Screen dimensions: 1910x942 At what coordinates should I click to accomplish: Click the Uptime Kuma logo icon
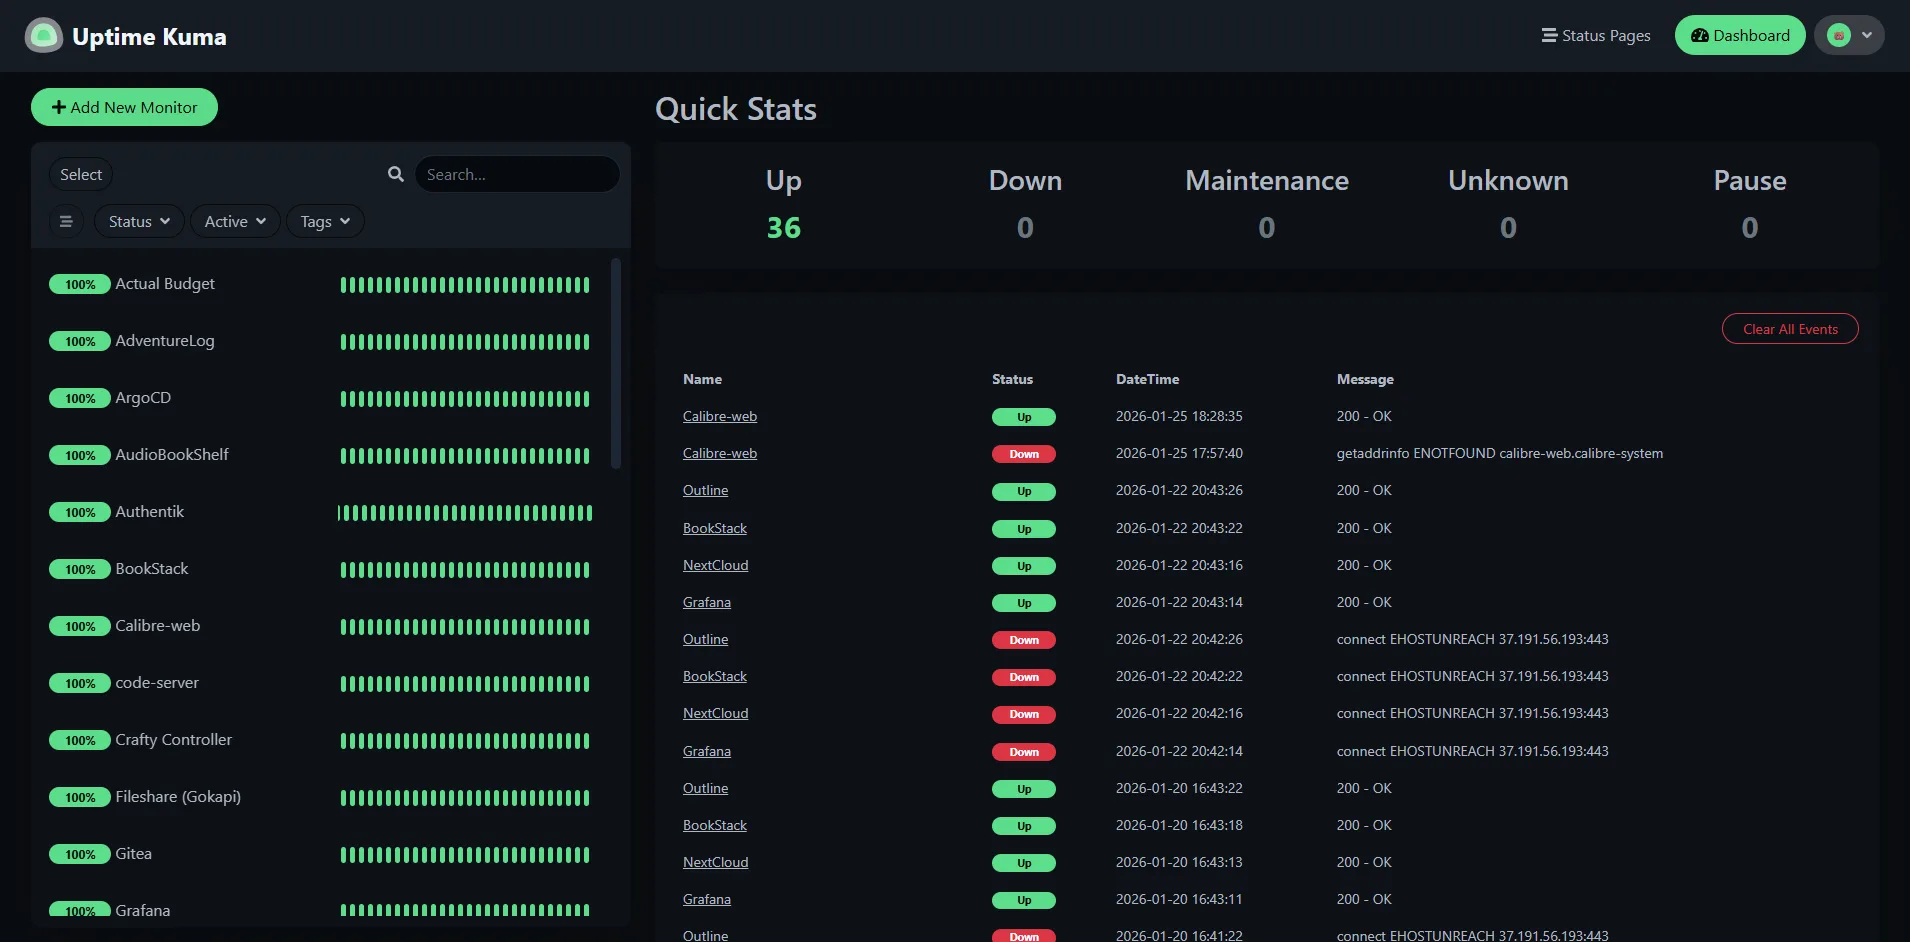(x=43, y=35)
